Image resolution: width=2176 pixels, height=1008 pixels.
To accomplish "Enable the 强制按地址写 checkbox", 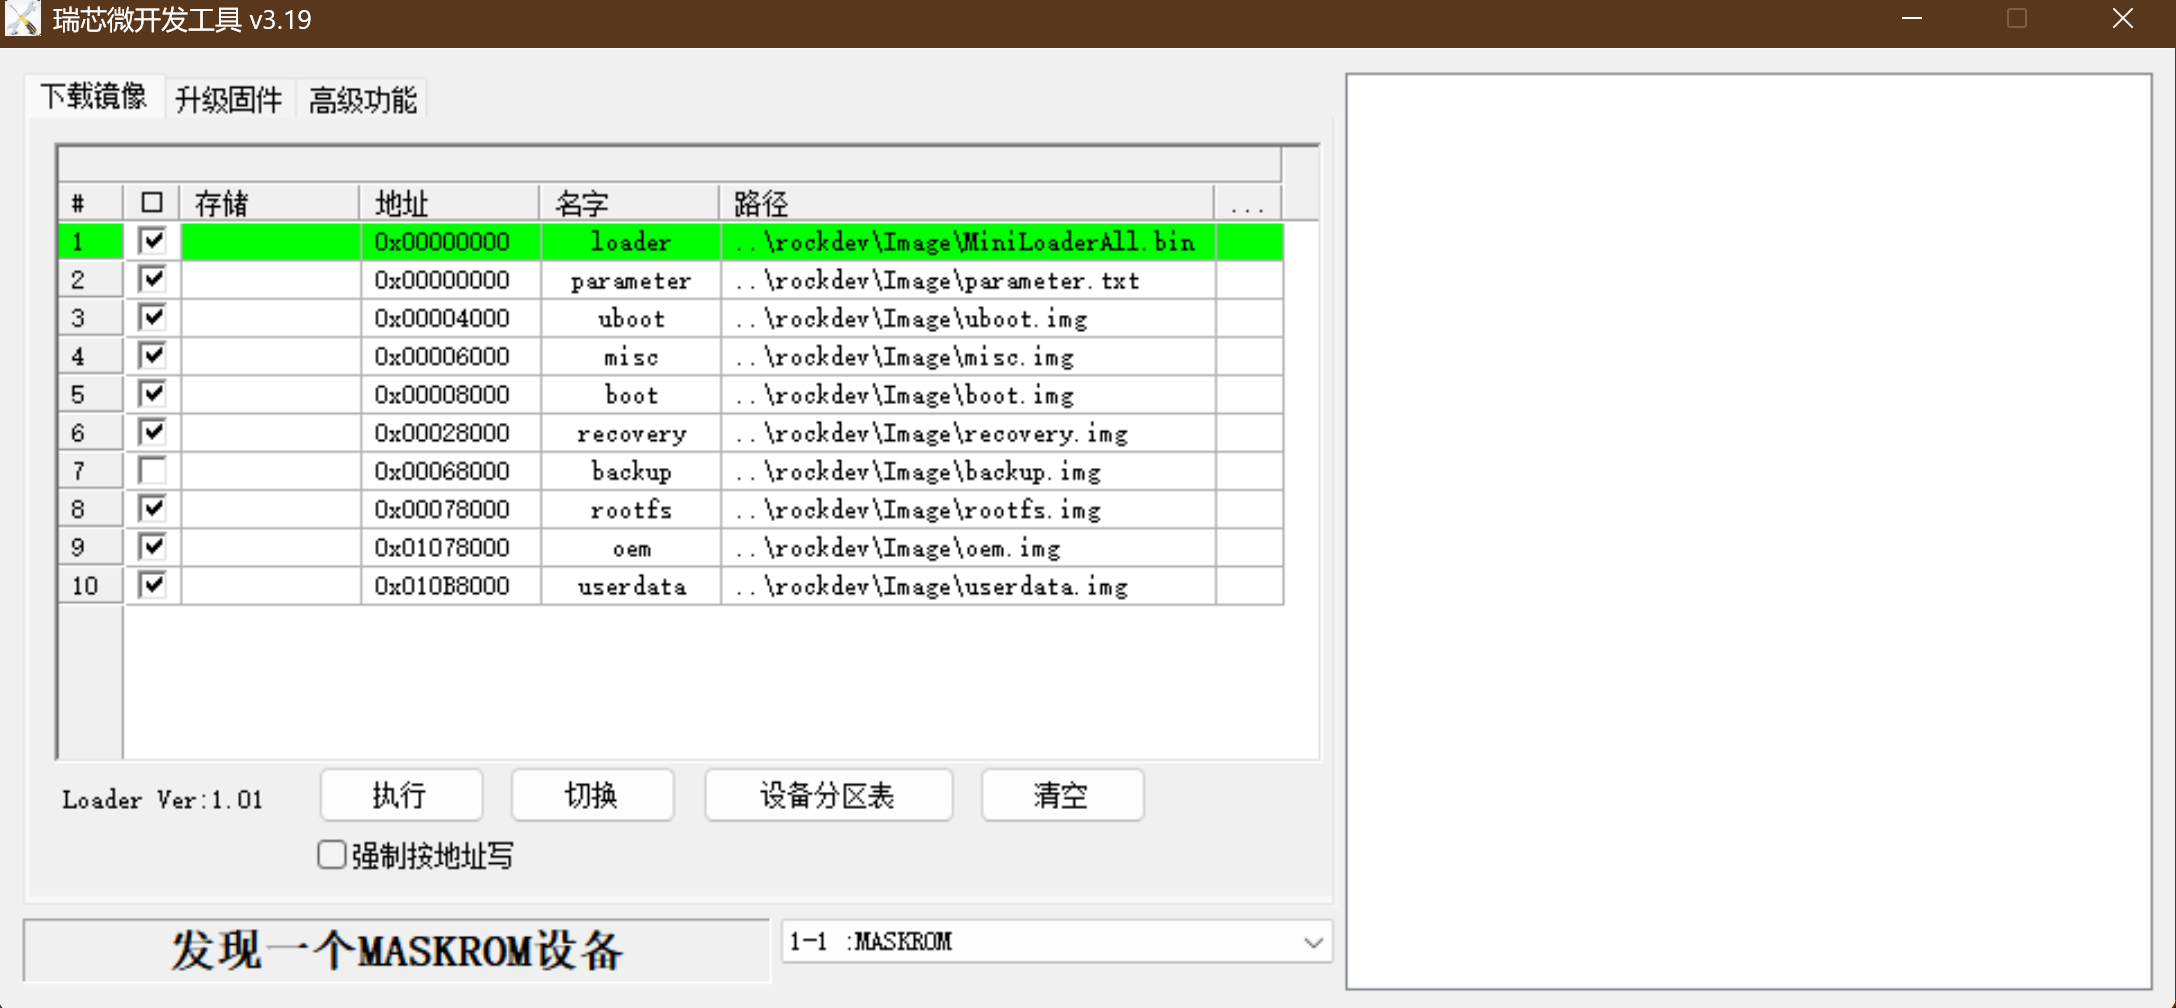I will pos(332,855).
